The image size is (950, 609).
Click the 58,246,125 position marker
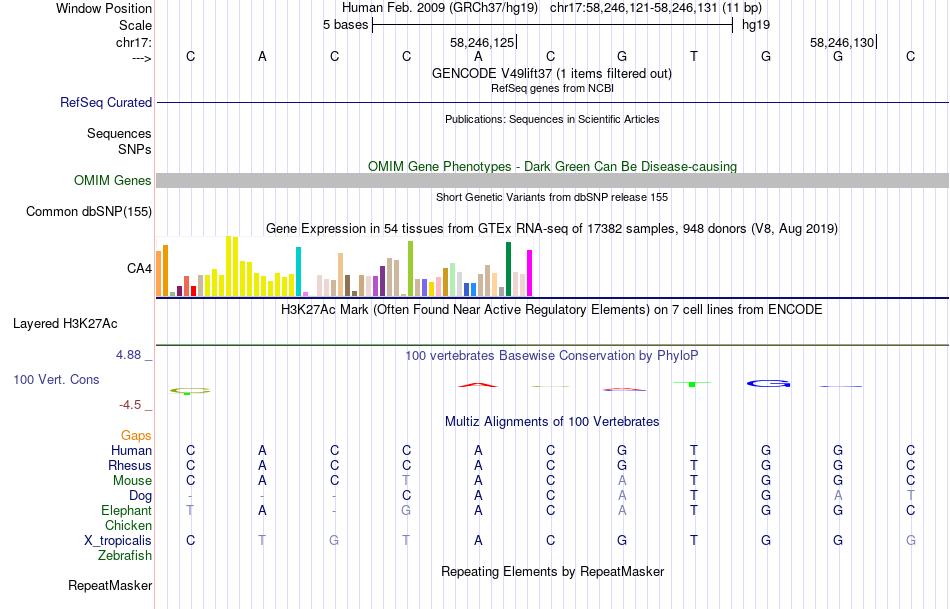(482, 42)
